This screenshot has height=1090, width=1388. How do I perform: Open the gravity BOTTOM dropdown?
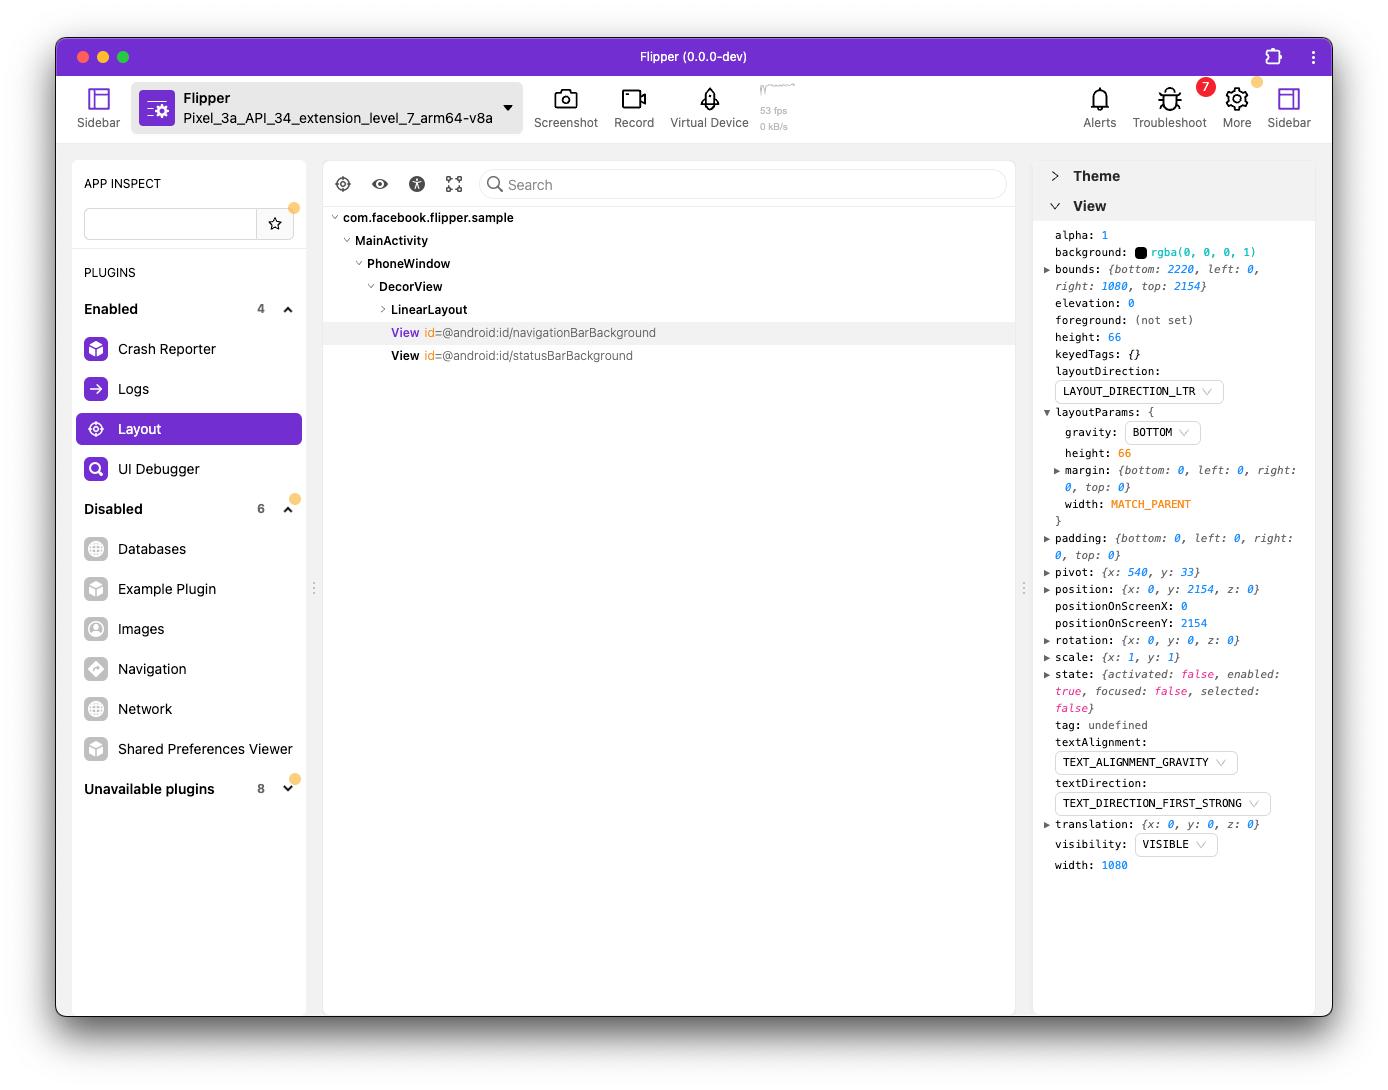coord(1162,433)
